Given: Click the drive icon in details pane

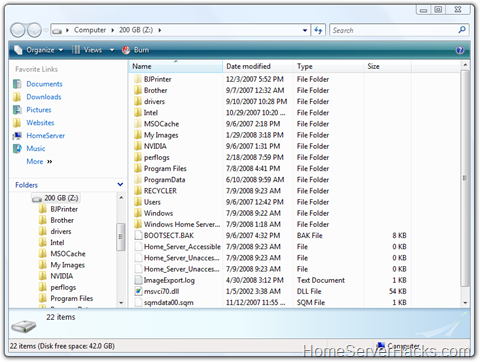Looking at the screenshot, I should click(24, 326).
